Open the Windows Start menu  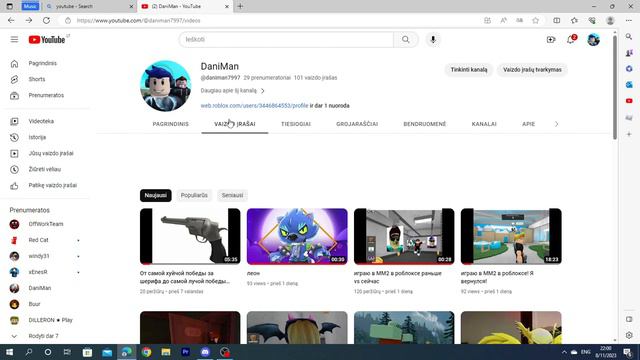coord(9,352)
